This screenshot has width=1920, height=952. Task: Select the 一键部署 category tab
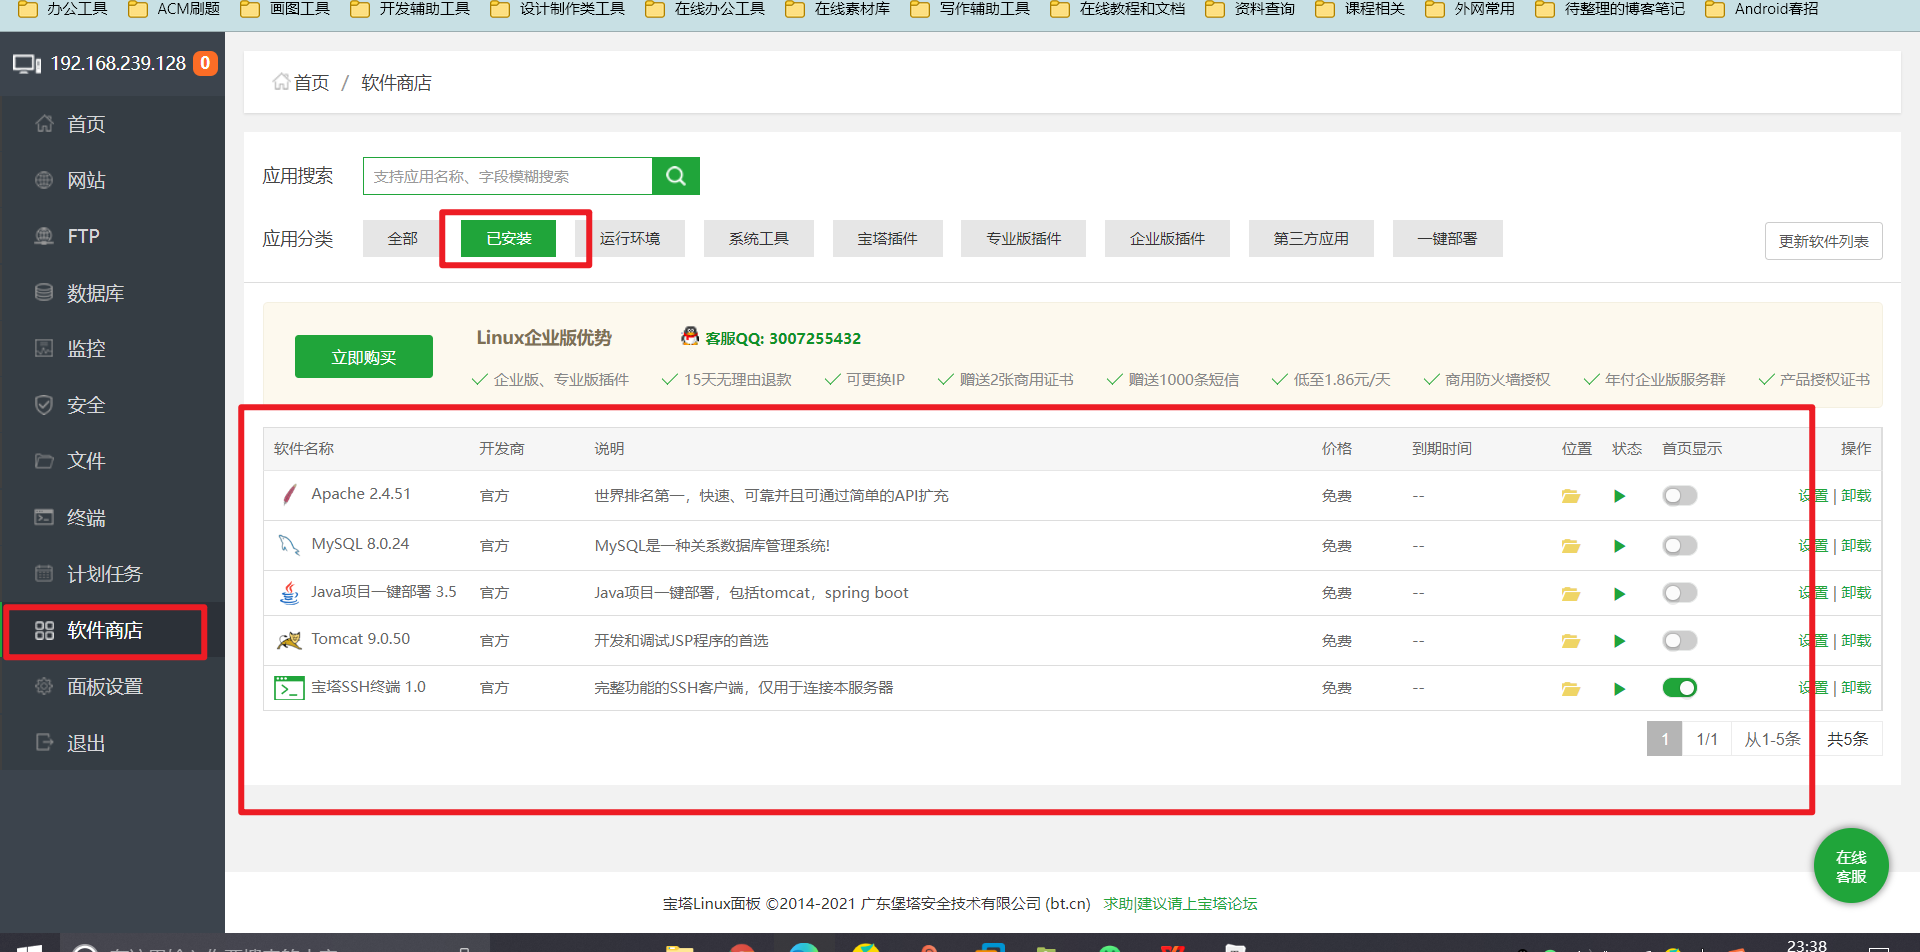(1447, 239)
